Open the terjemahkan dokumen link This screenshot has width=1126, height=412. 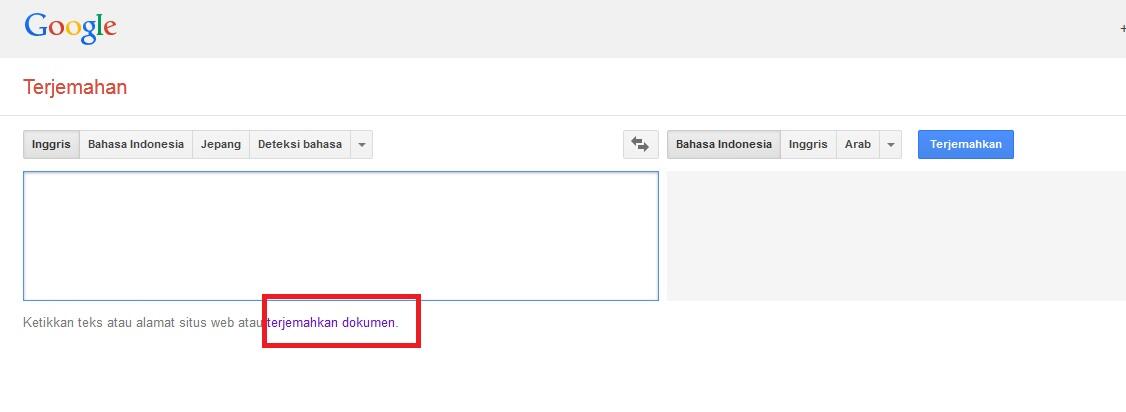(x=331, y=322)
